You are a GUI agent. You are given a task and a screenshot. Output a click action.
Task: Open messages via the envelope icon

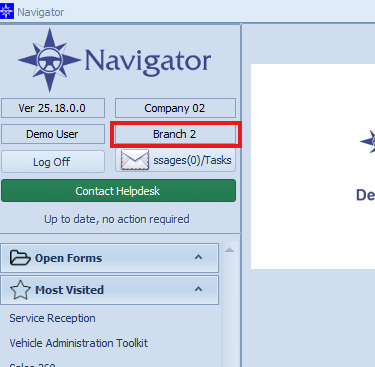(135, 160)
